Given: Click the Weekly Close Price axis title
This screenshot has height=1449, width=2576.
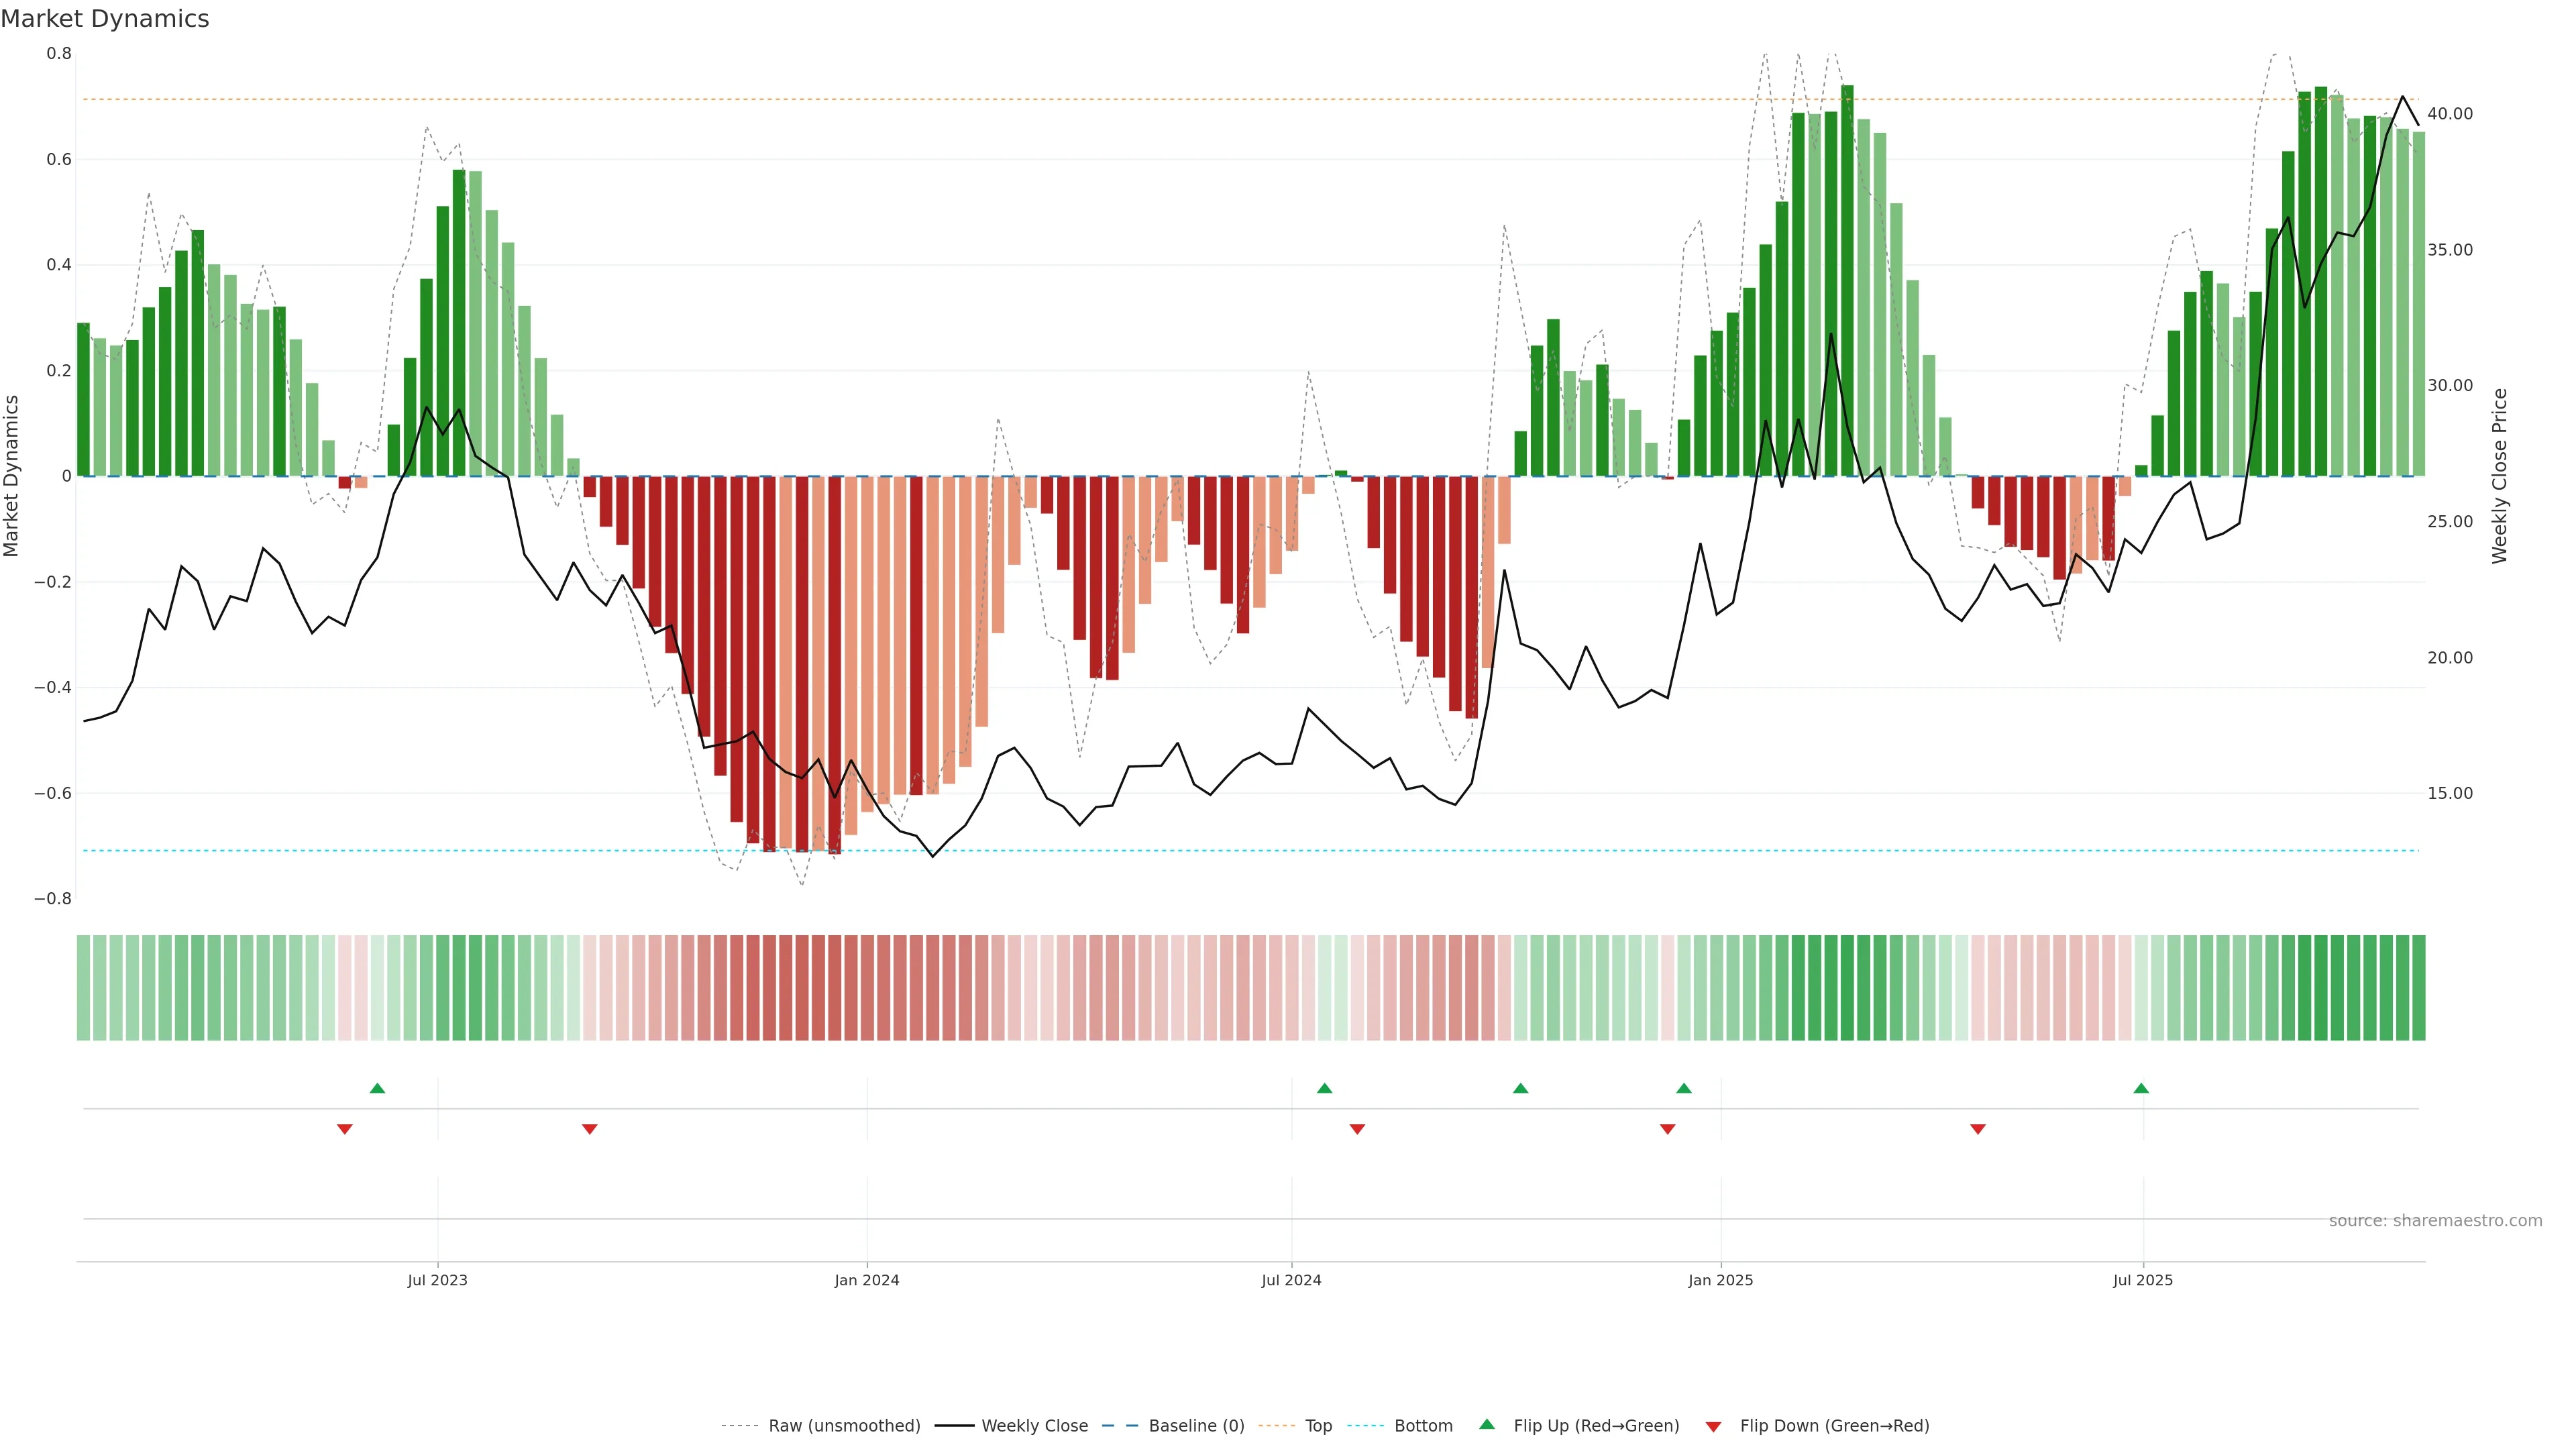Looking at the screenshot, I should pyautogui.click(x=2499, y=476).
